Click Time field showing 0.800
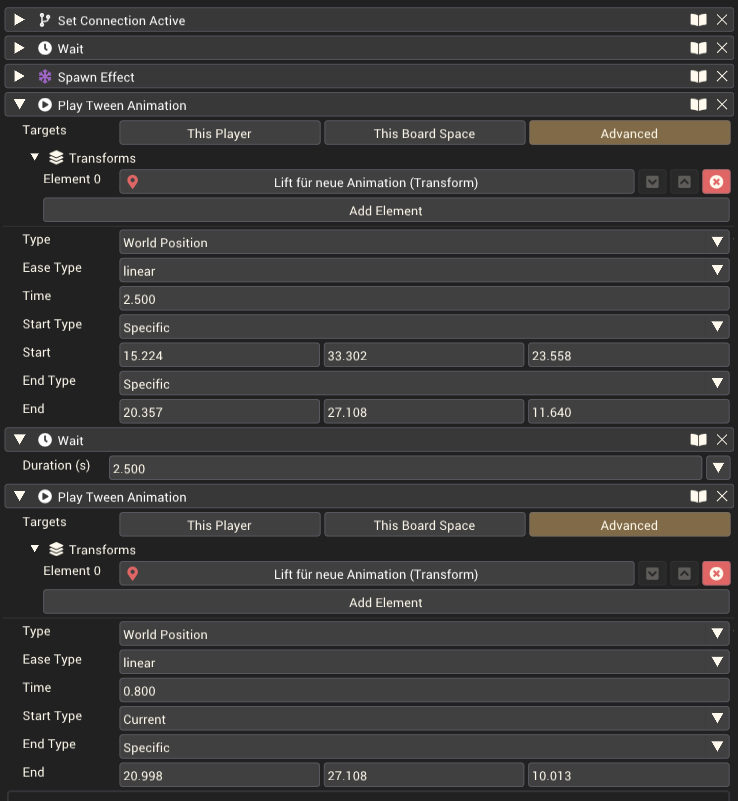Screen dimensions: 738x801 point(424,690)
